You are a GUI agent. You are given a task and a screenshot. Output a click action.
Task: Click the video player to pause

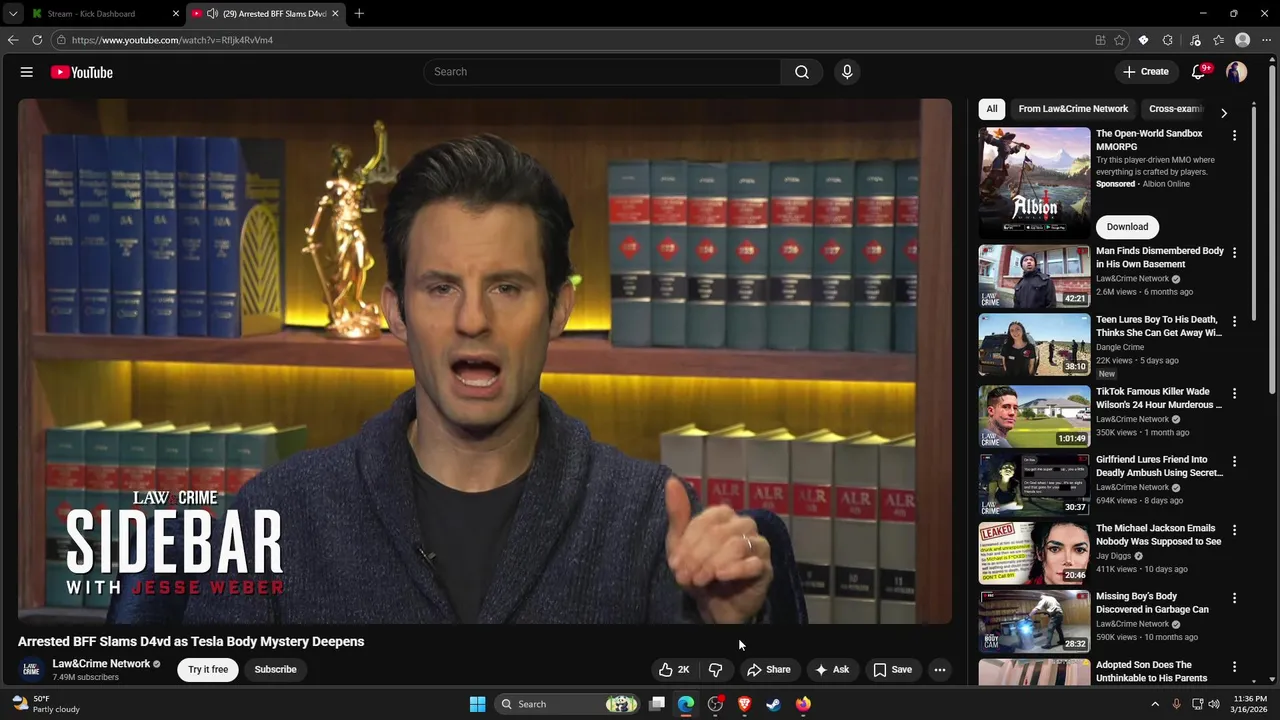point(485,361)
